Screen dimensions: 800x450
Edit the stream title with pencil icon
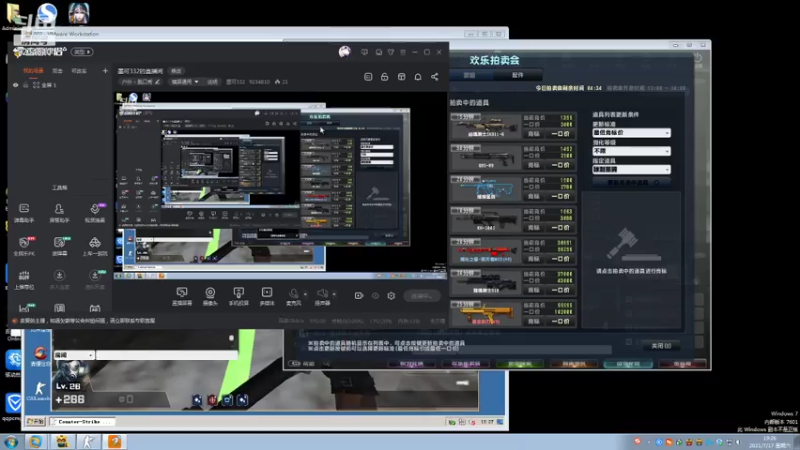[157, 82]
